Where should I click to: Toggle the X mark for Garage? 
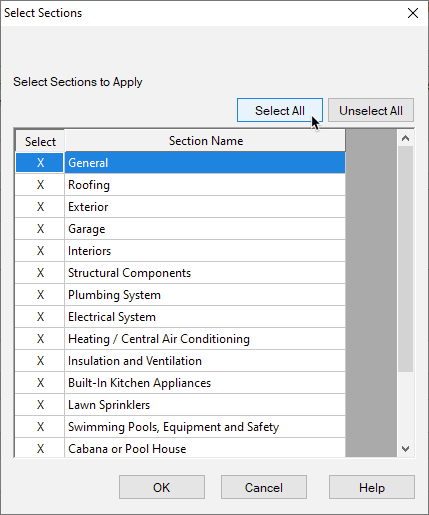(40, 229)
